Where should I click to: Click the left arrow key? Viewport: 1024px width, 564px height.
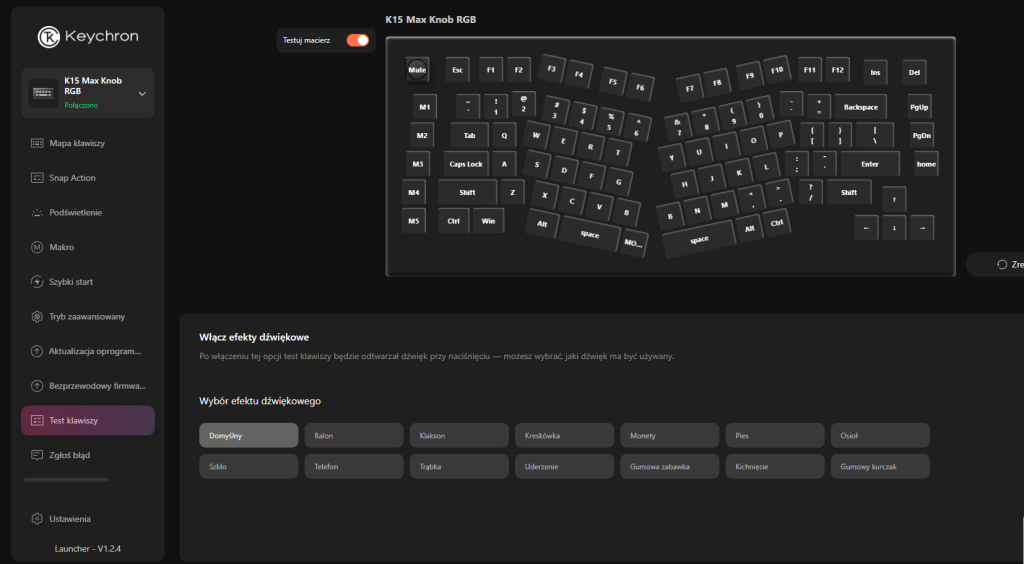pos(867,228)
